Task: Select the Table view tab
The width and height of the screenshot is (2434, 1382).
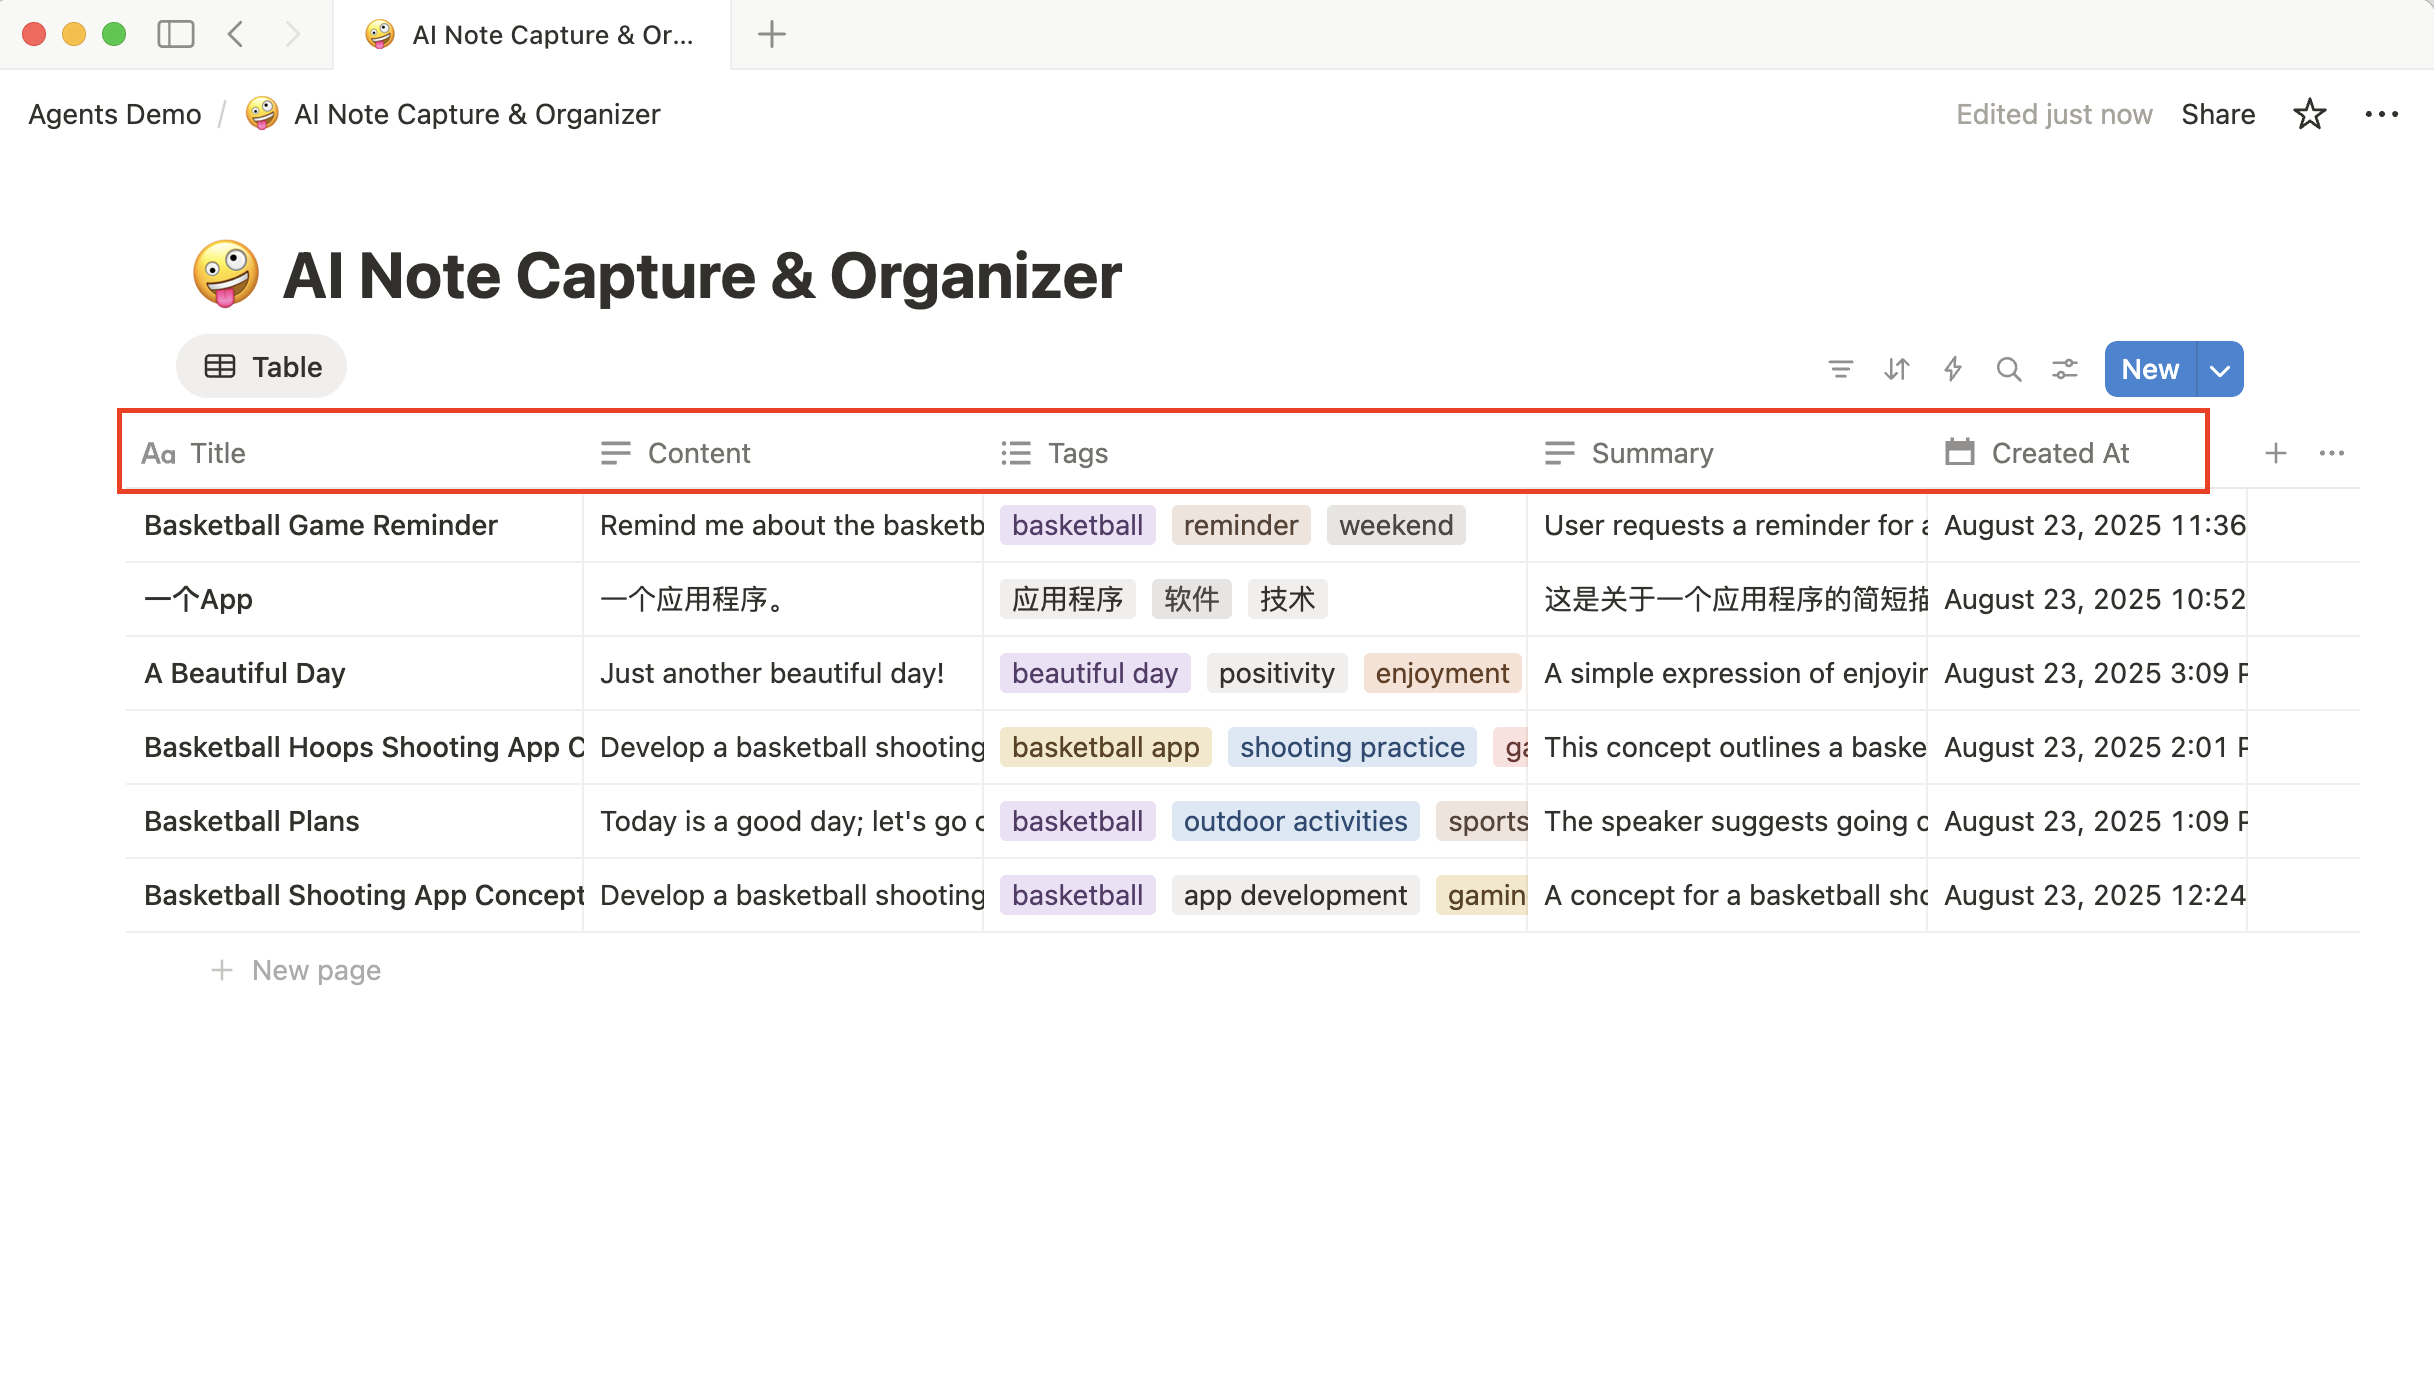Action: (262, 367)
